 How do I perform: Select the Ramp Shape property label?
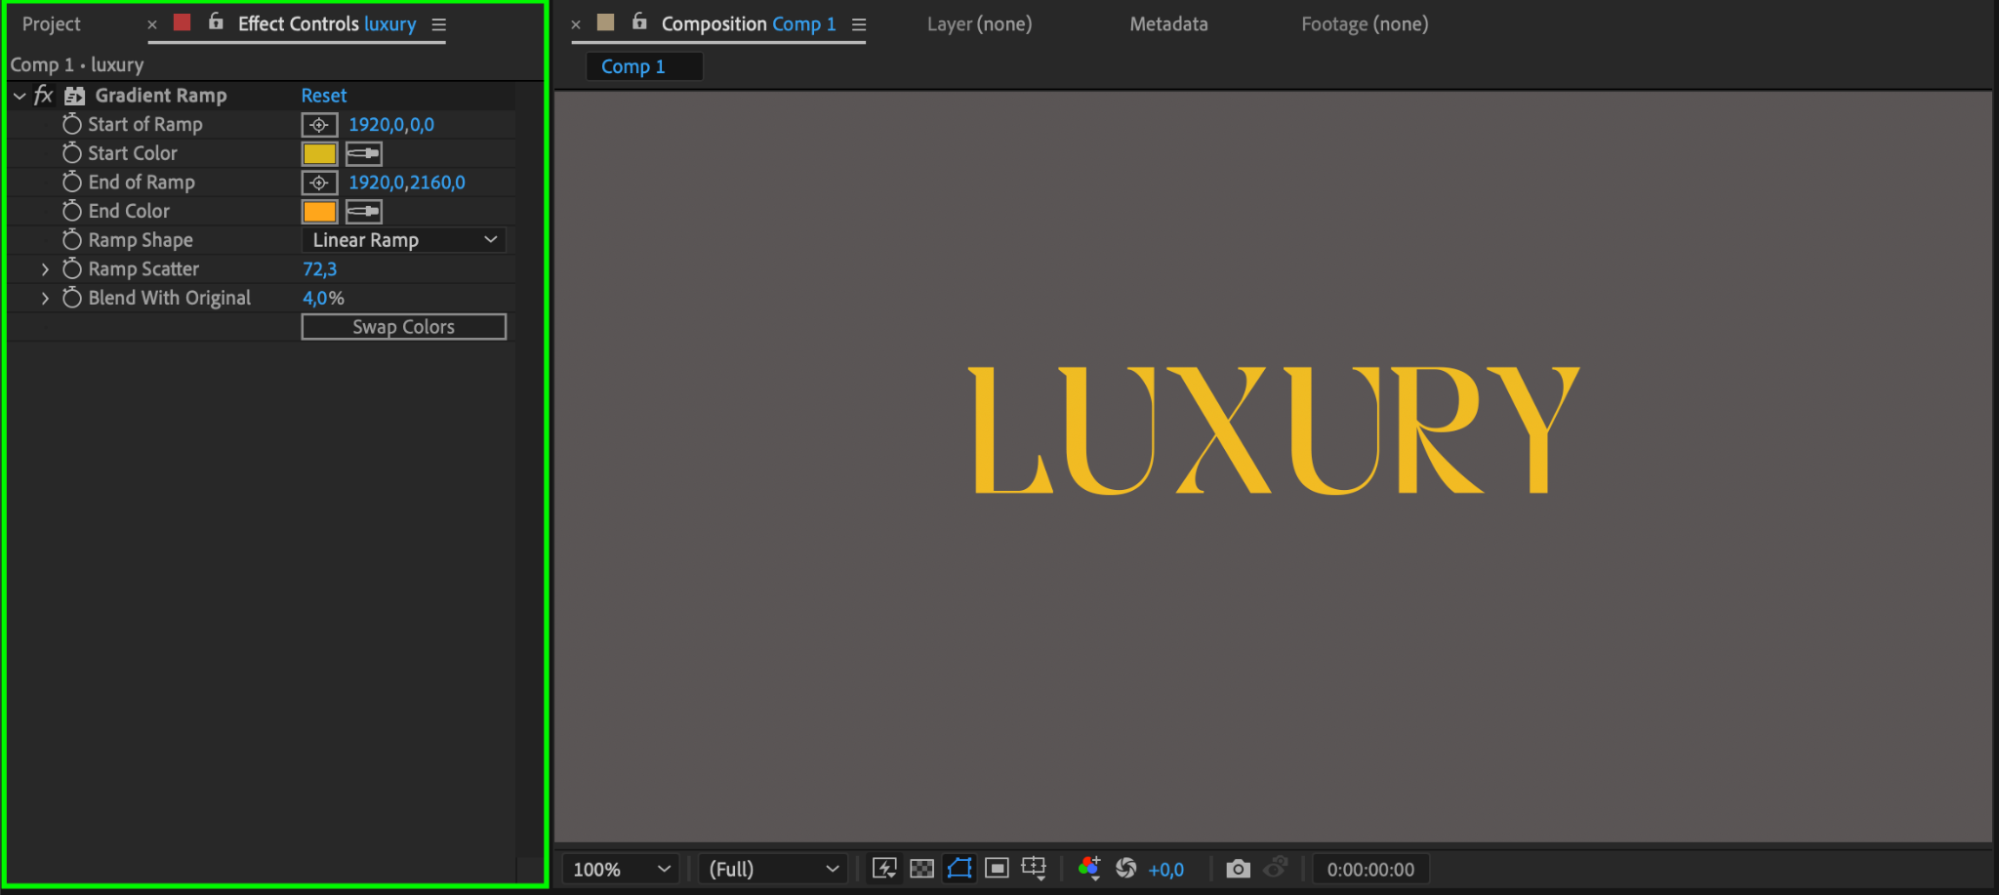pos(141,240)
